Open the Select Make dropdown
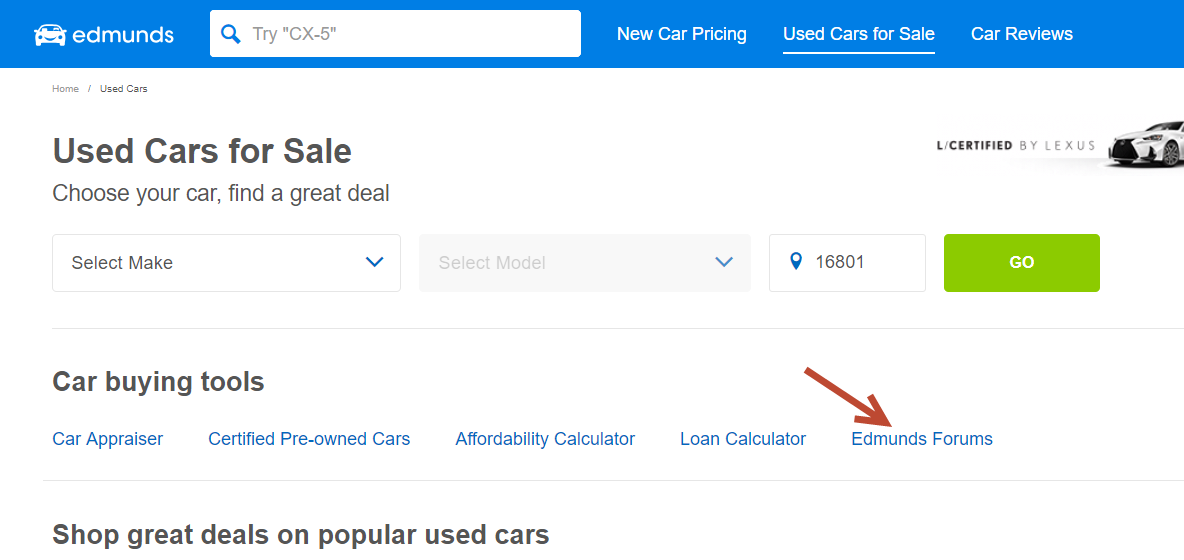The width and height of the screenshot is (1184, 560). point(226,263)
